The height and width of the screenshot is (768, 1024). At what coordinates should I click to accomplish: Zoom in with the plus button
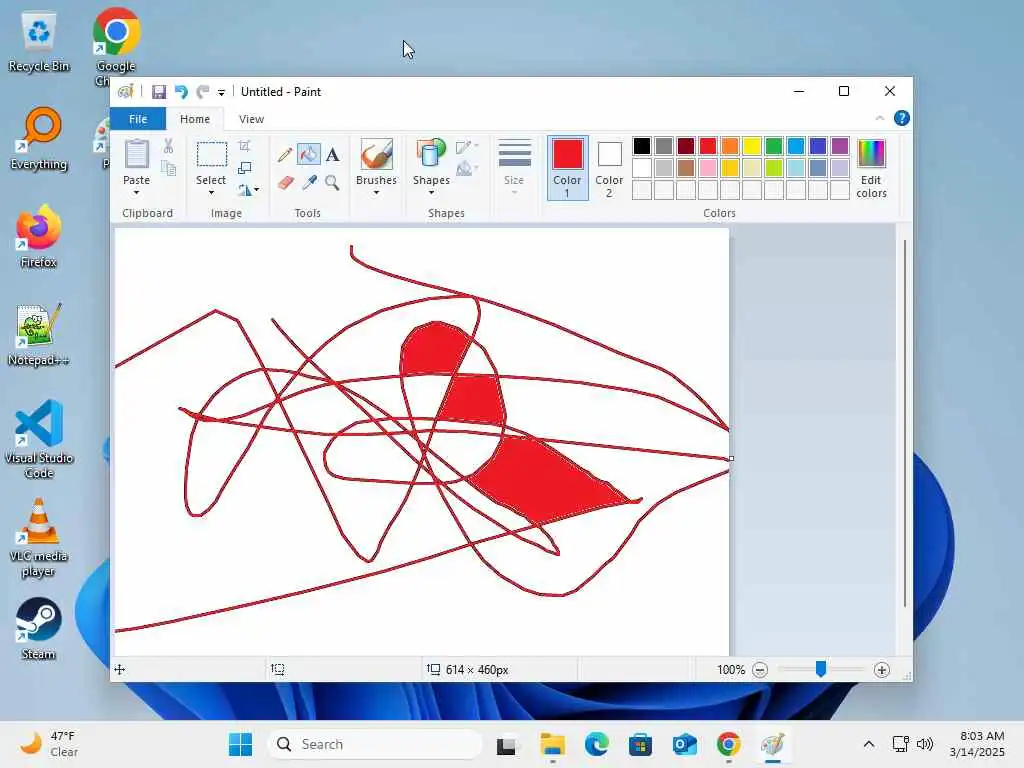pyautogui.click(x=882, y=670)
